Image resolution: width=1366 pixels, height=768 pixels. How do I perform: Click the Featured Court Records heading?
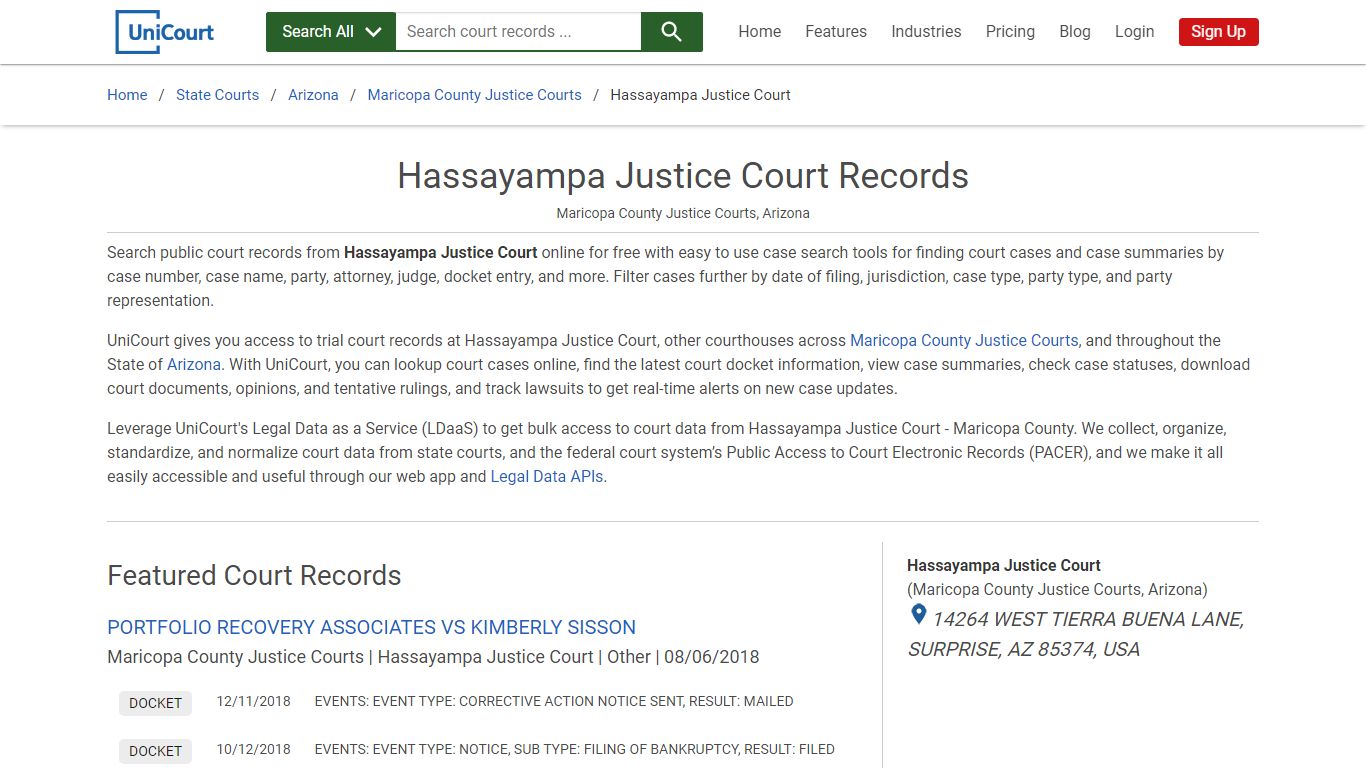[254, 576]
